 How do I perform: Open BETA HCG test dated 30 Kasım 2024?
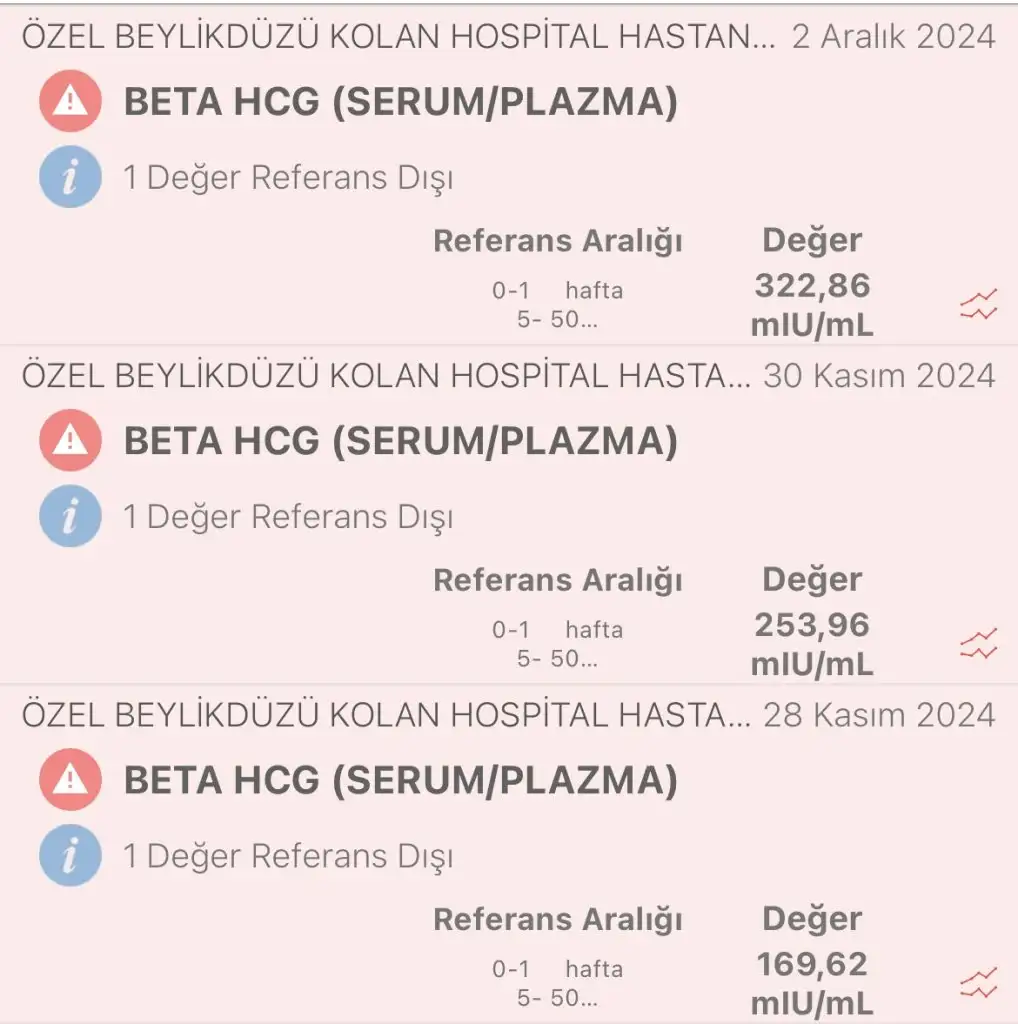click(x=400, y=441)
